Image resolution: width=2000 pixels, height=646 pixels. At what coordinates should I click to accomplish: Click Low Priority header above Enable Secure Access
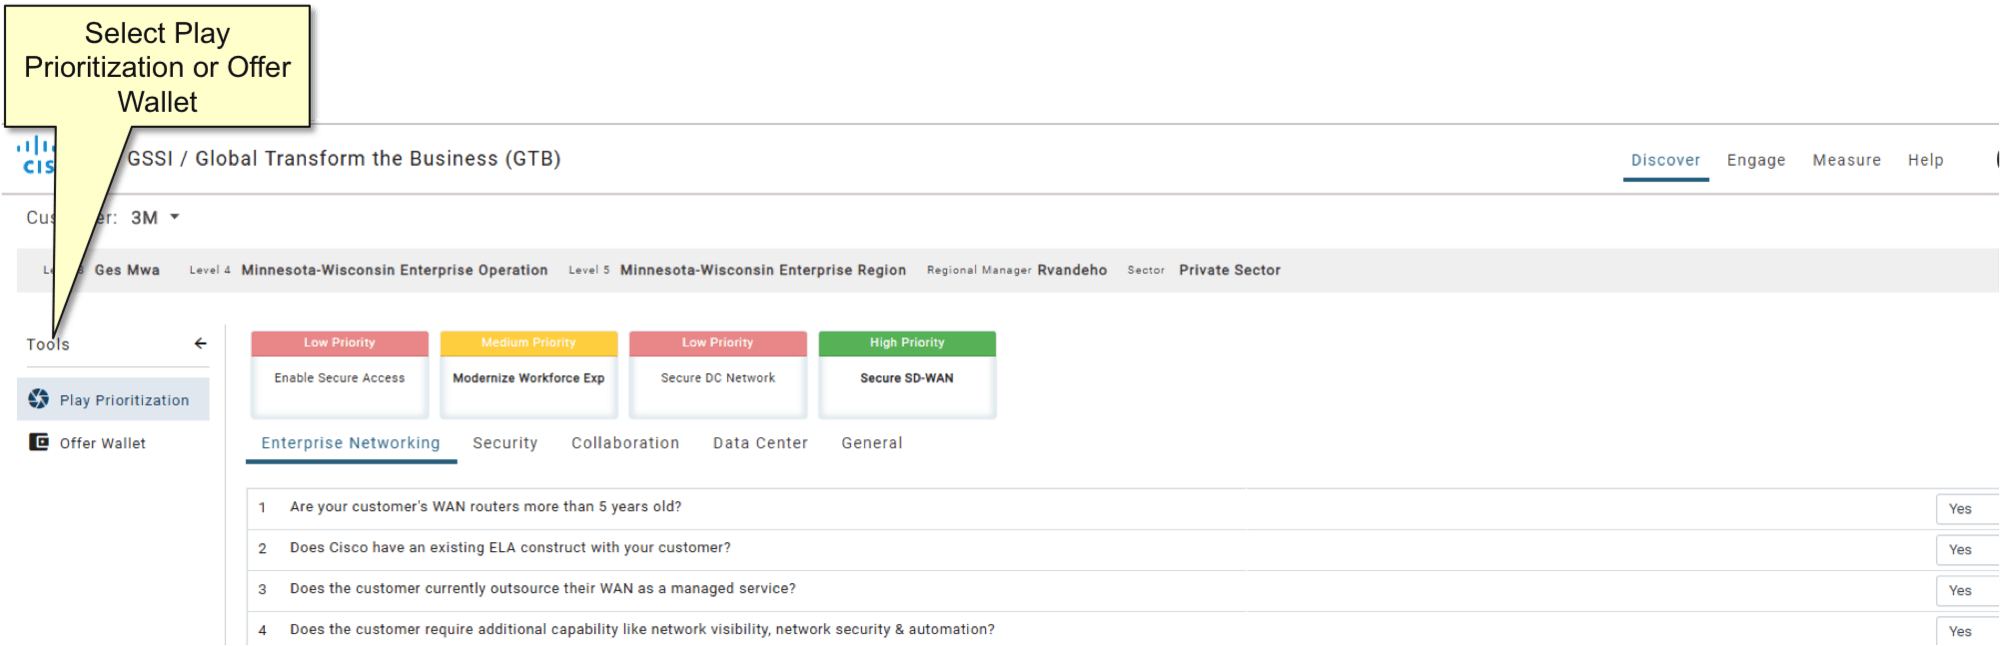click(340, 343)
